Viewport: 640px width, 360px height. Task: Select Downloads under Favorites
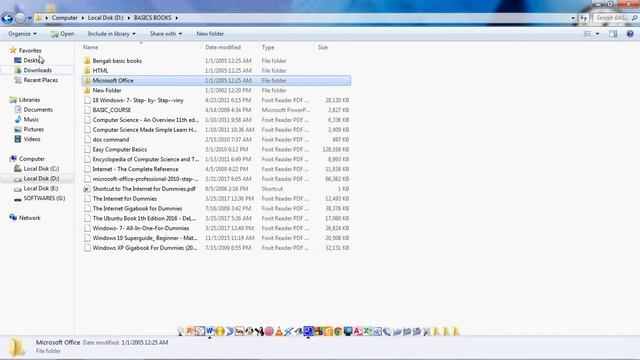pyautogui.click(x=38, y=70)
